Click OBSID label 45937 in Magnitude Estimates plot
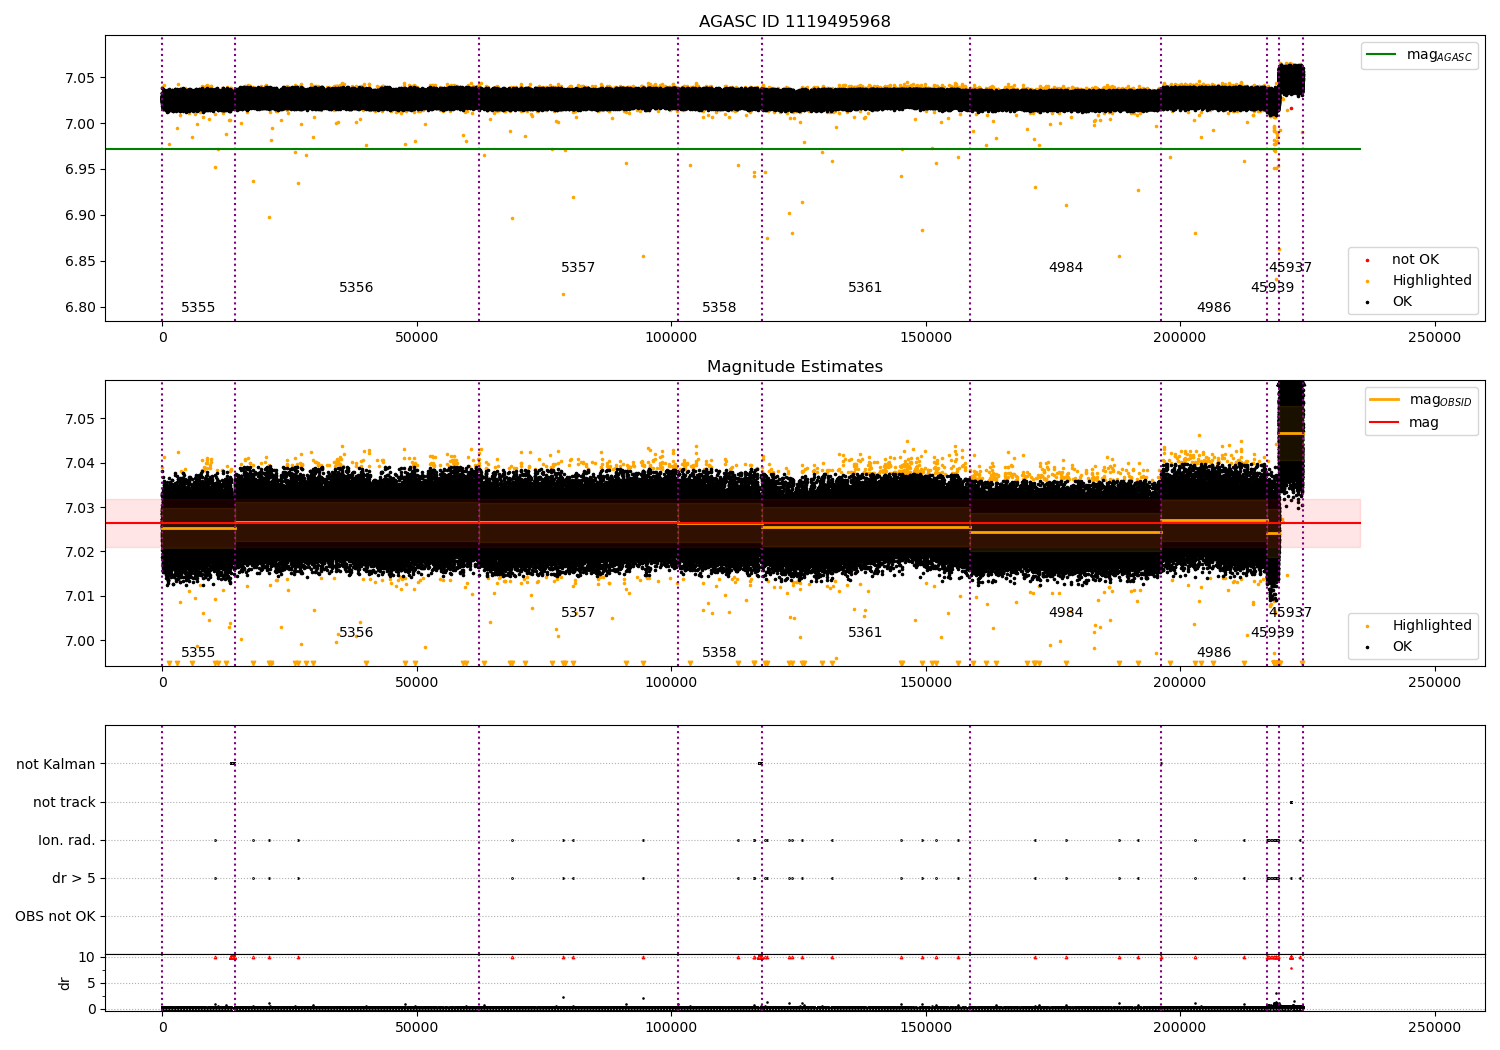 [1290, 613]
